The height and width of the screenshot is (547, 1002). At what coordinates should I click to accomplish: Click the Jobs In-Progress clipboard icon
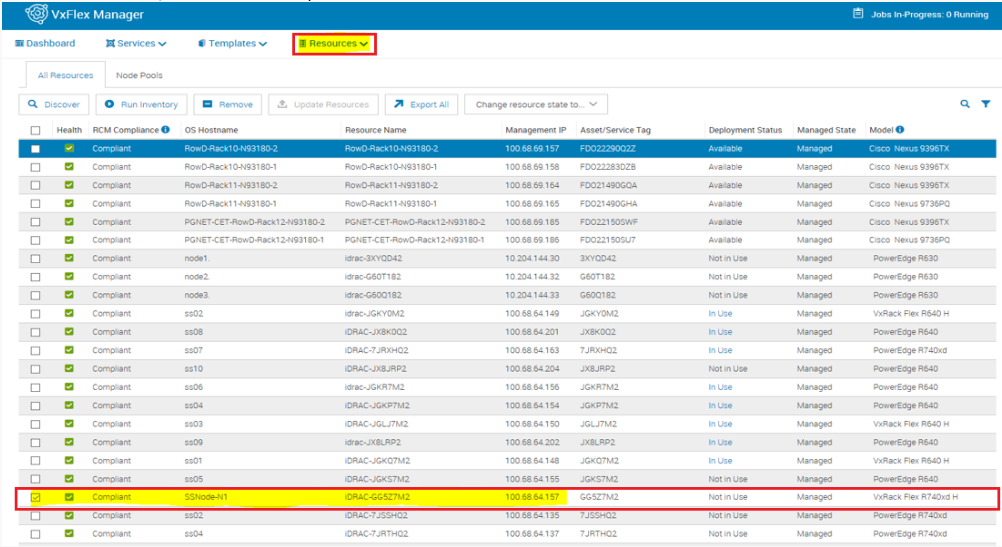857,14
